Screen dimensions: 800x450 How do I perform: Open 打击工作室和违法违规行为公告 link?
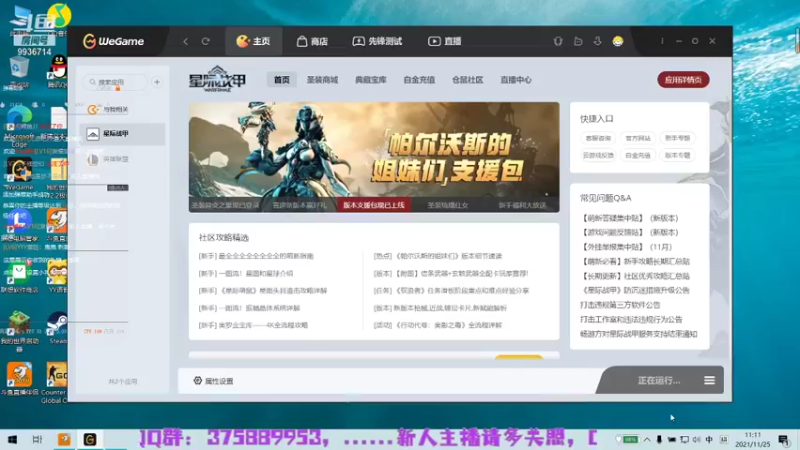[631, 320]
